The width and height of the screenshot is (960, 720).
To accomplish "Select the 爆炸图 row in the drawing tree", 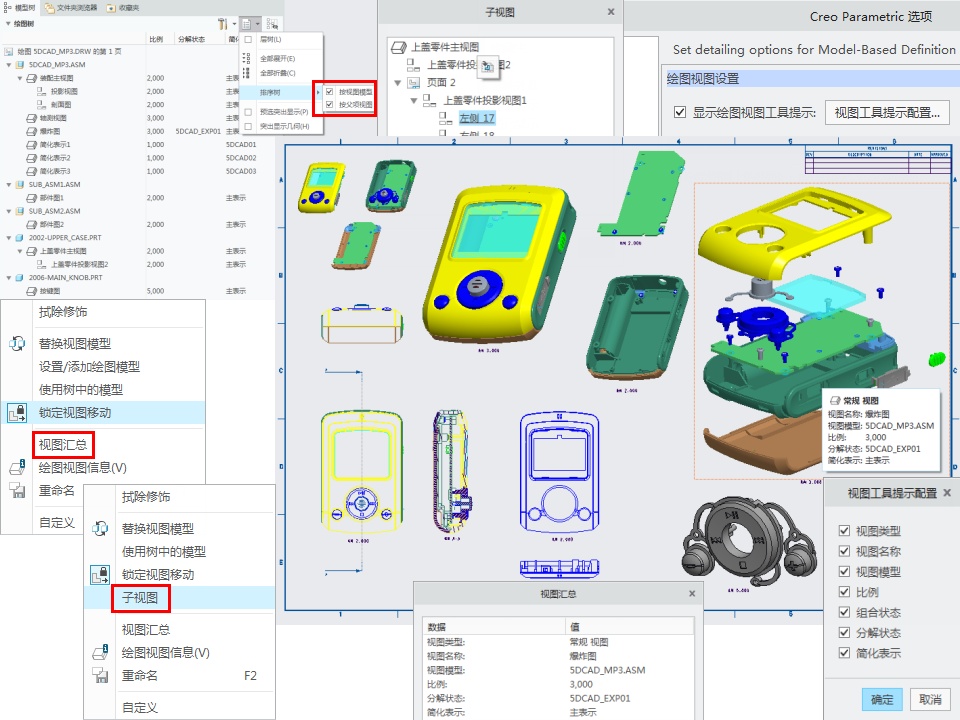I will pyautogui.click(x=40, y=131).
